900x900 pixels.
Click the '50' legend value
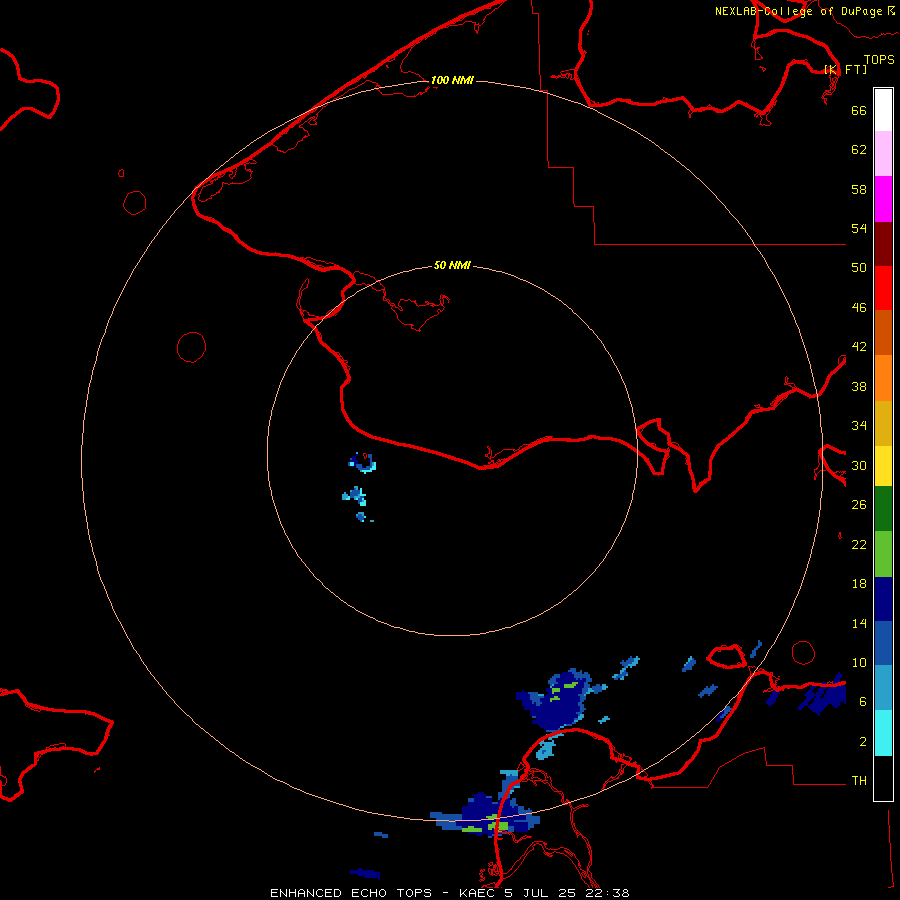coord(859,268)
